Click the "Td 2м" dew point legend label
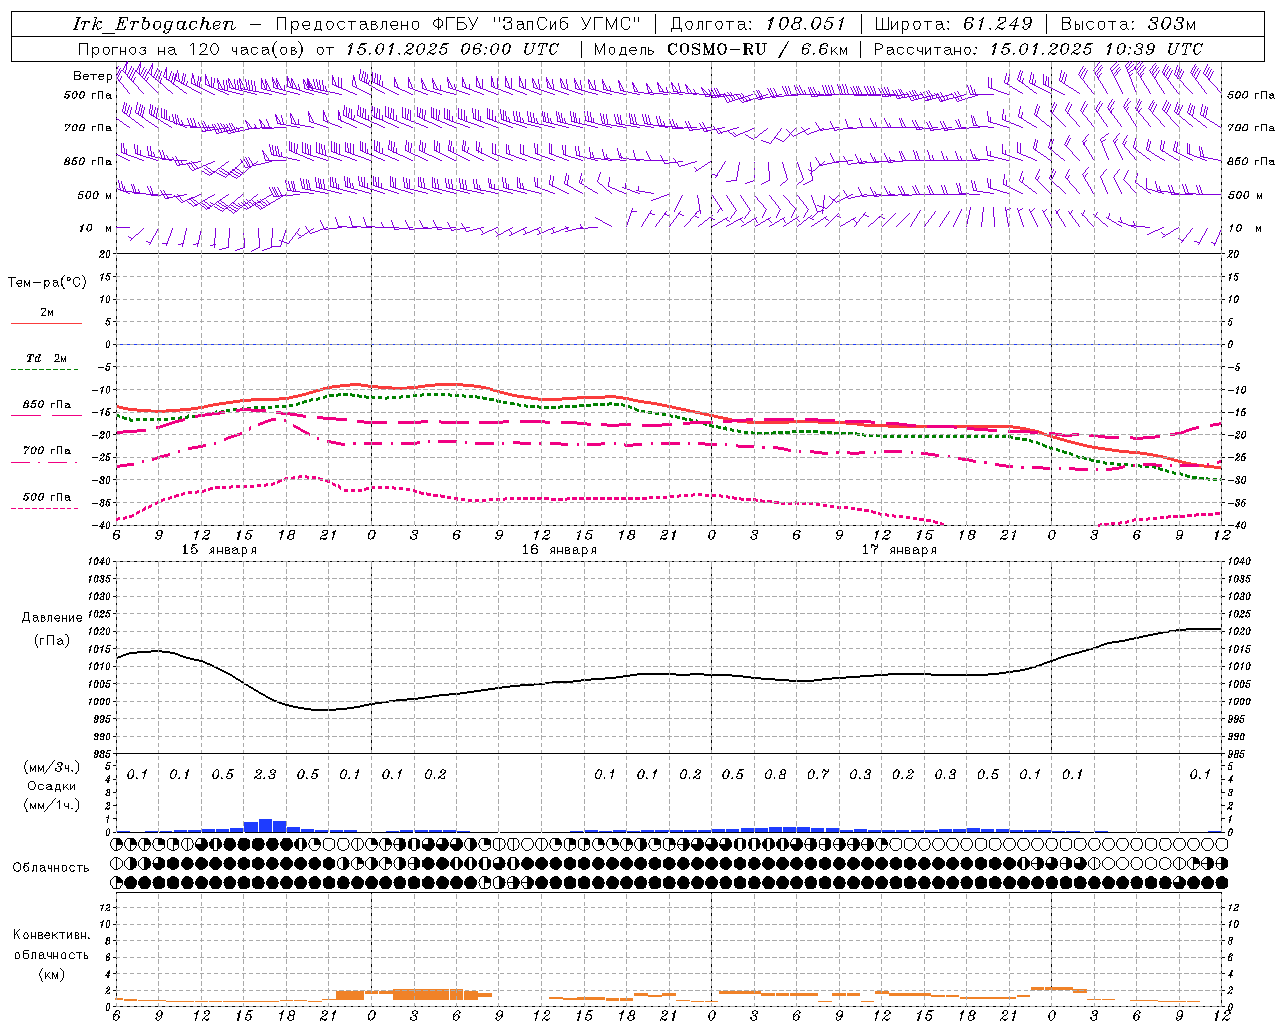Image resolution: width=1280 pixels, height=1024 pixels. [47, 357]
